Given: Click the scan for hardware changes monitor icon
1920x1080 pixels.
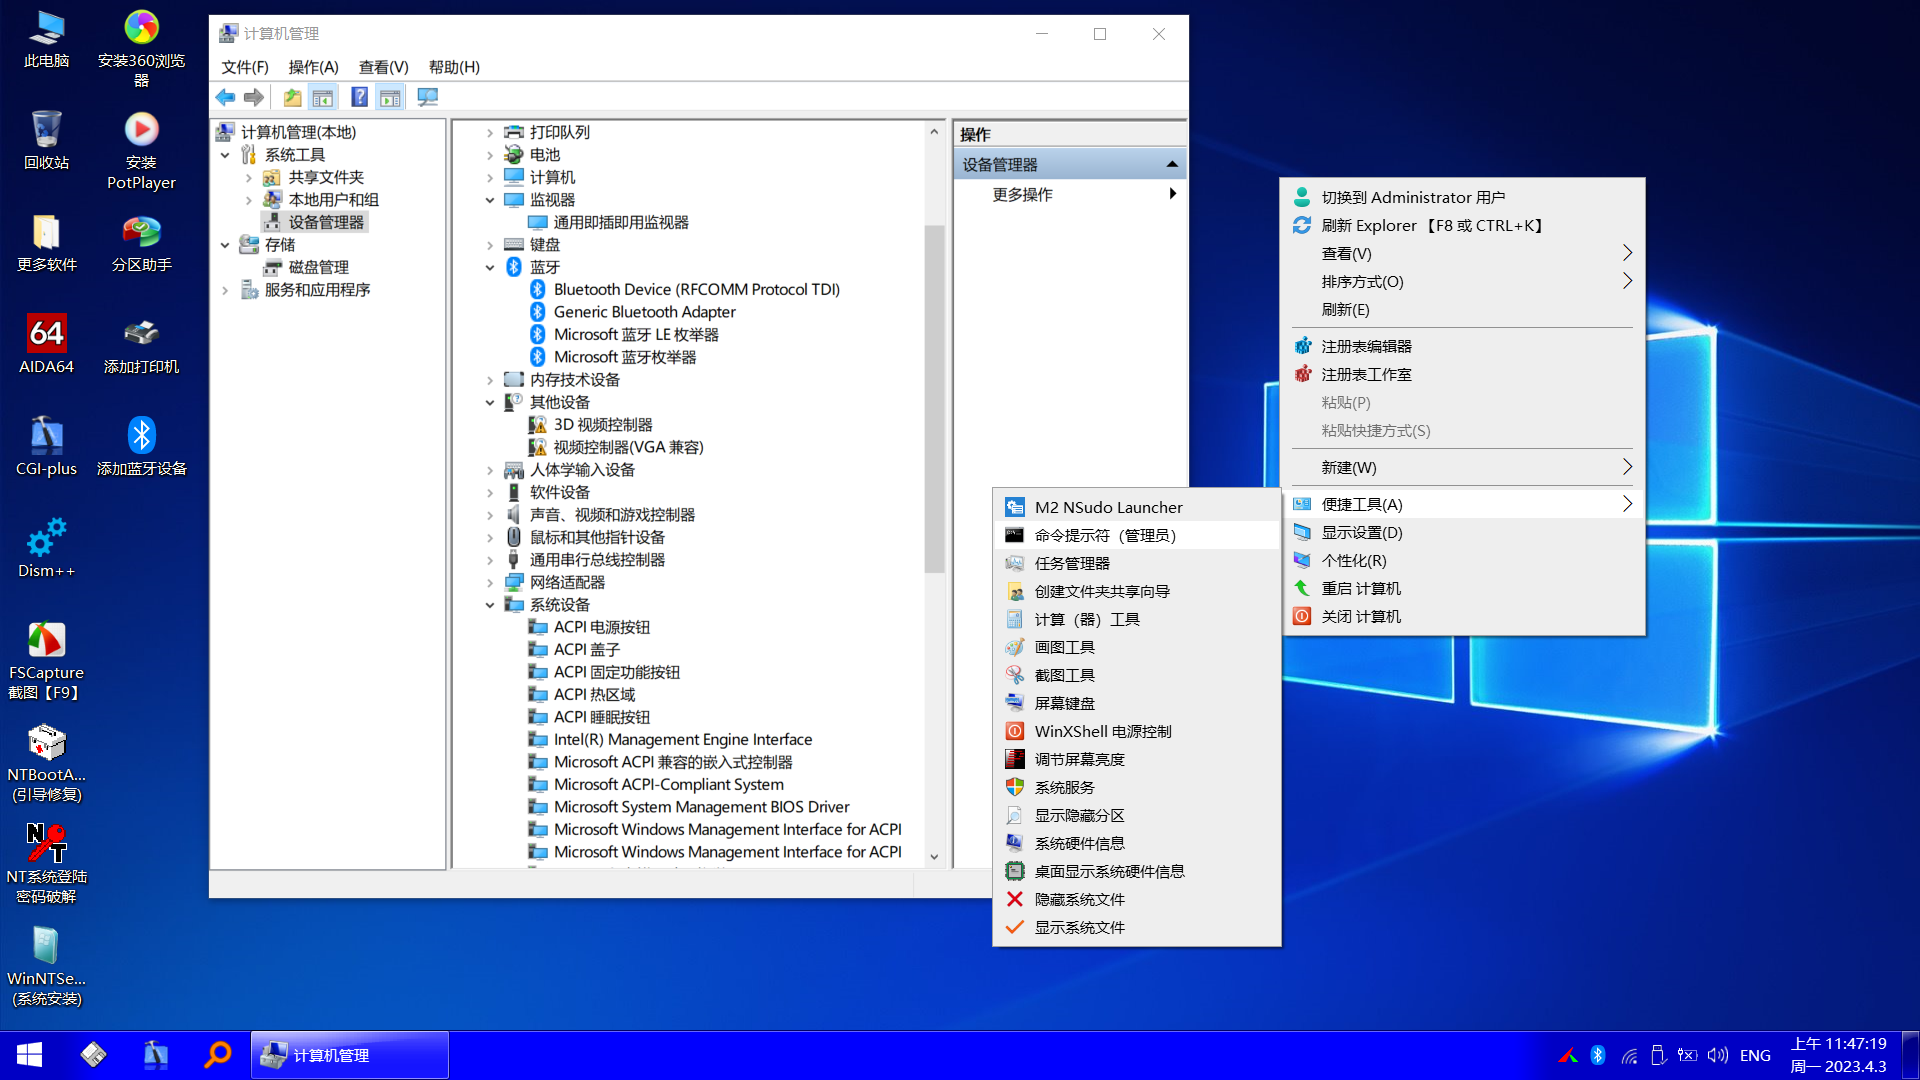Looking at the screenshot, I should (x=428, y=97).
